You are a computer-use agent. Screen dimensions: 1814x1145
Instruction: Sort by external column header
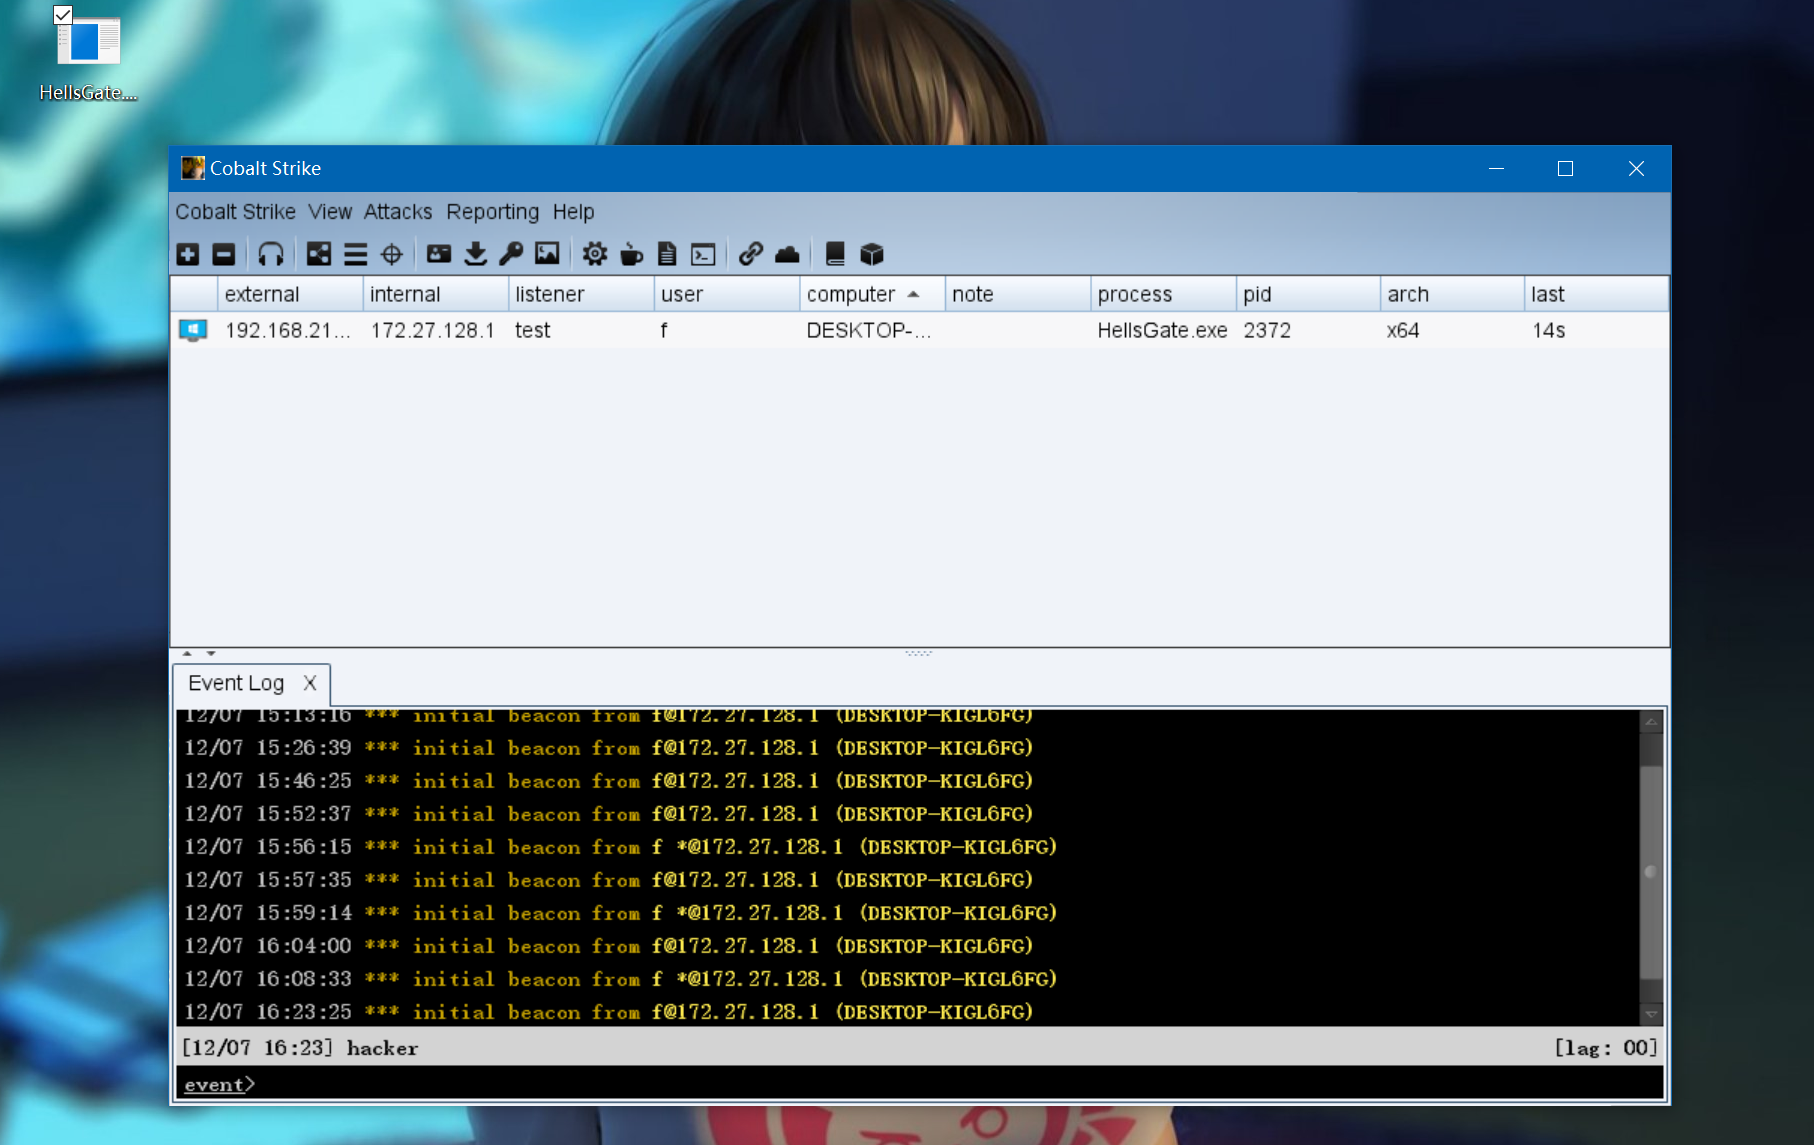click(x=290, y=294)
